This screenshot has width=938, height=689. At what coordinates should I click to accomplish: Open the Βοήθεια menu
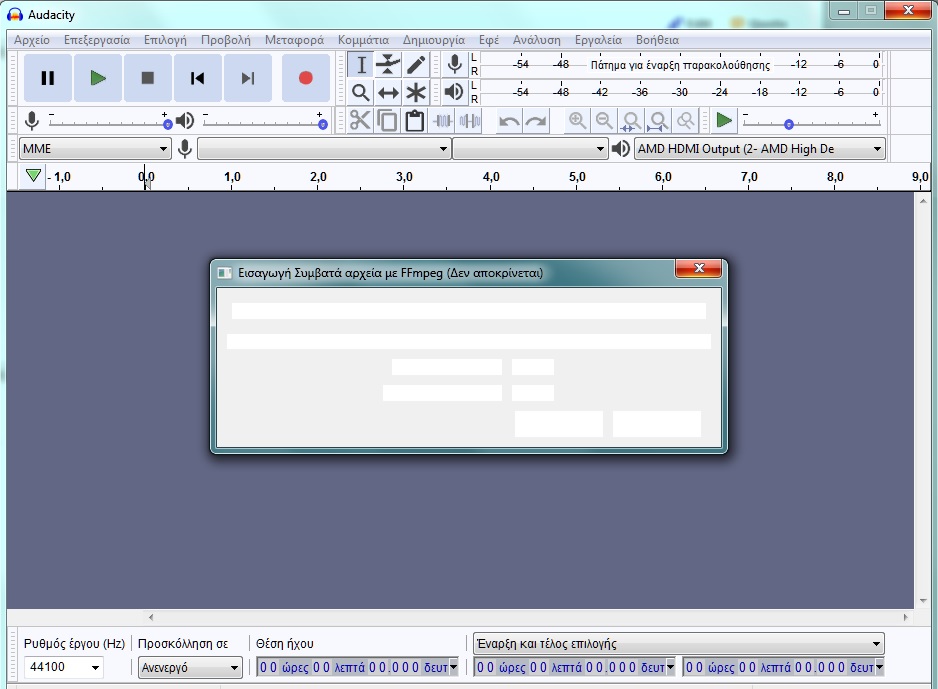coord(657,40)
